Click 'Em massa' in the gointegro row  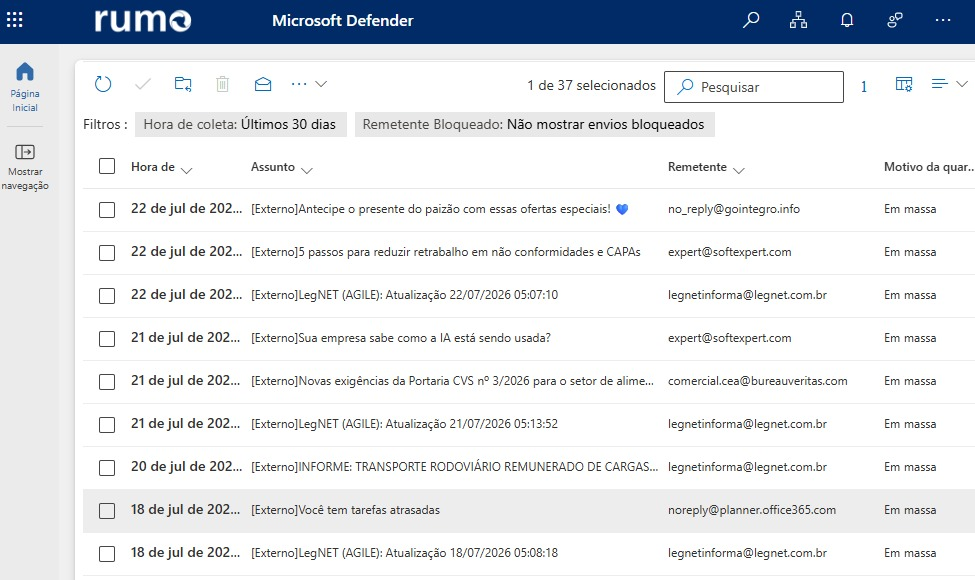910,209
